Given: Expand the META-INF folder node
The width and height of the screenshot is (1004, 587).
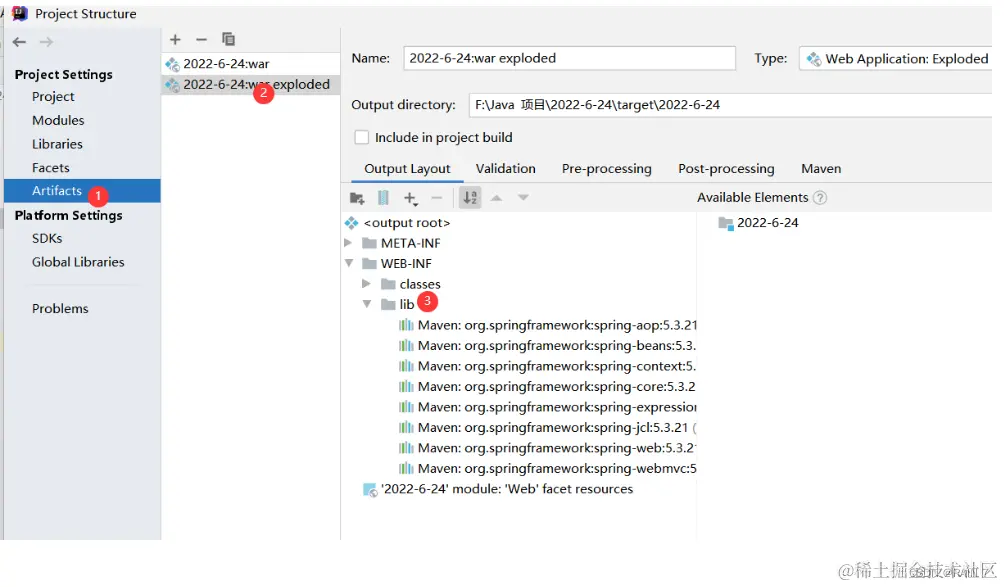Looking at the screenshot, I should point(348,243).
